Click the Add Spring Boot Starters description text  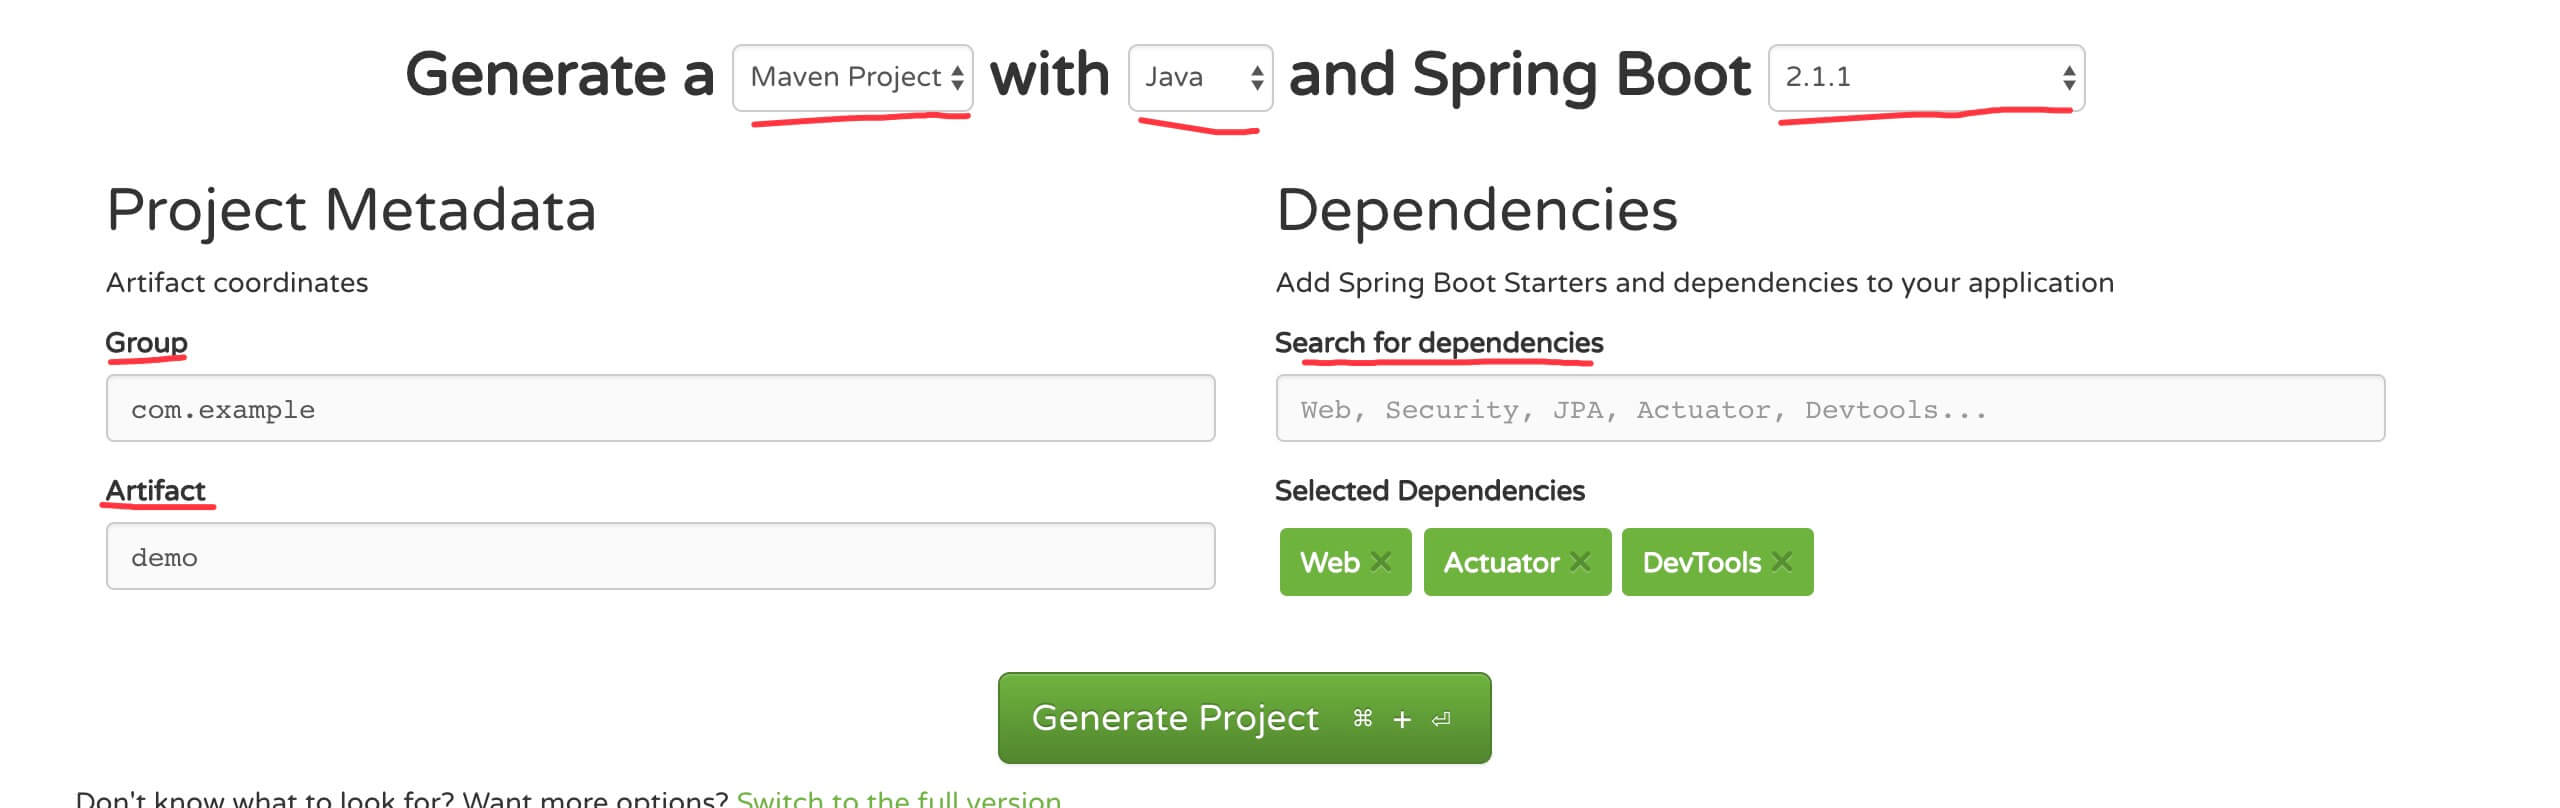pos(1694,283)
